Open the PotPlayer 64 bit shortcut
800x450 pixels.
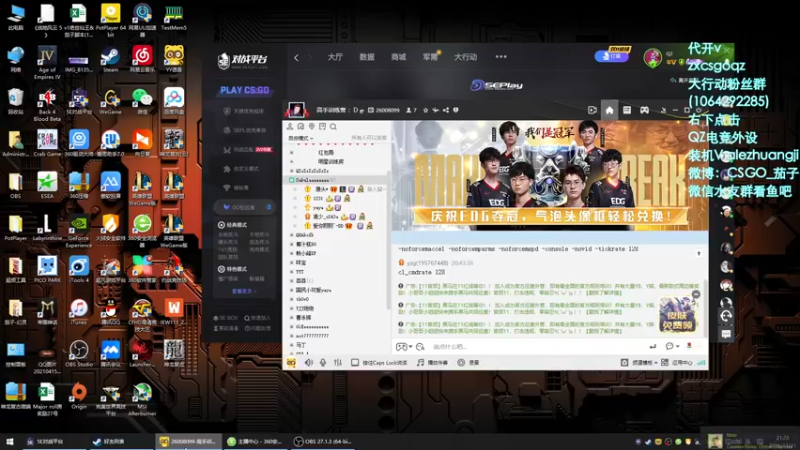110,20
